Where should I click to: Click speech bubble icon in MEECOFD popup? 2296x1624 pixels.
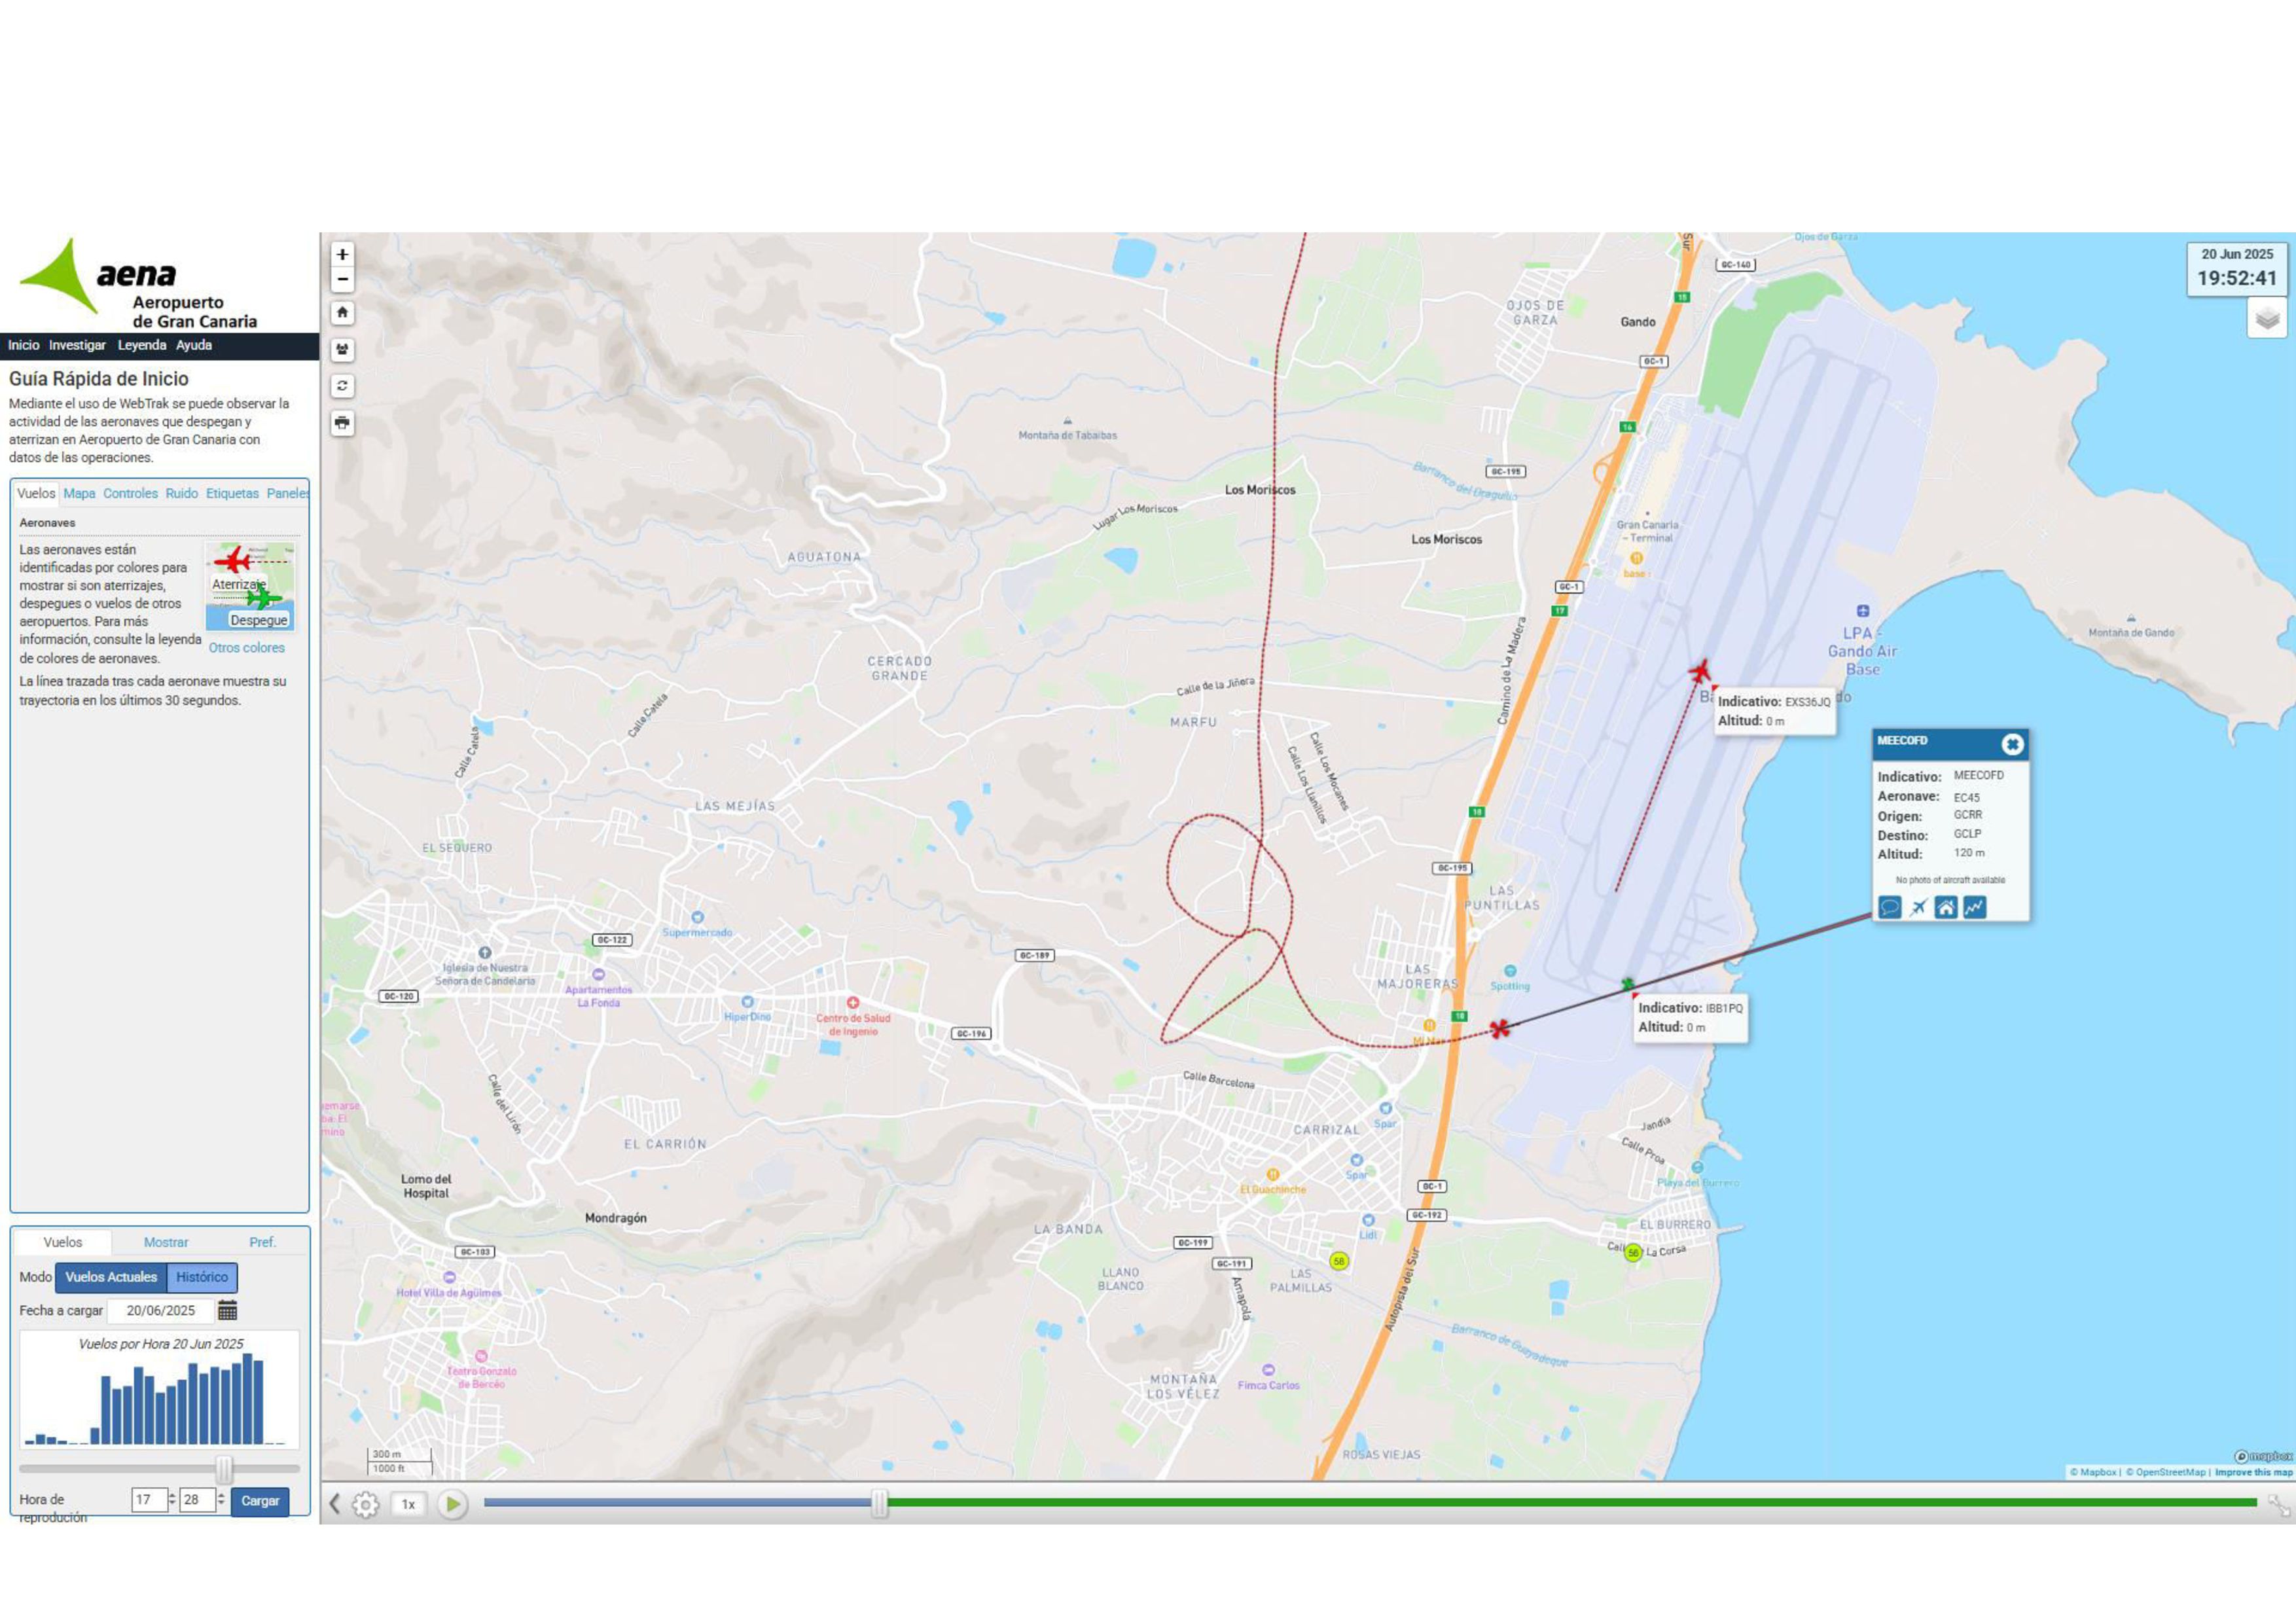(x=1889, y=907)
